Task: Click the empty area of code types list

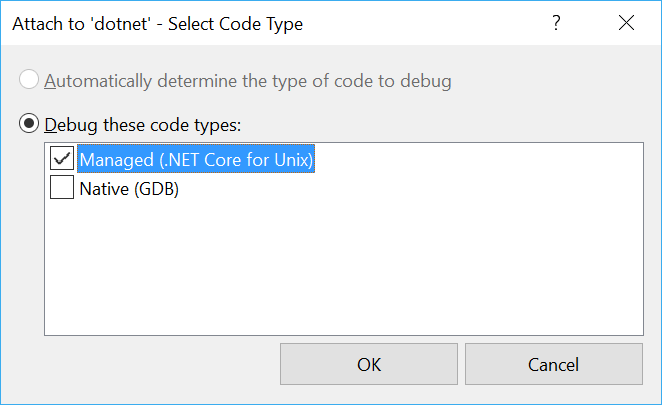Action: click(x=342, y=270)
